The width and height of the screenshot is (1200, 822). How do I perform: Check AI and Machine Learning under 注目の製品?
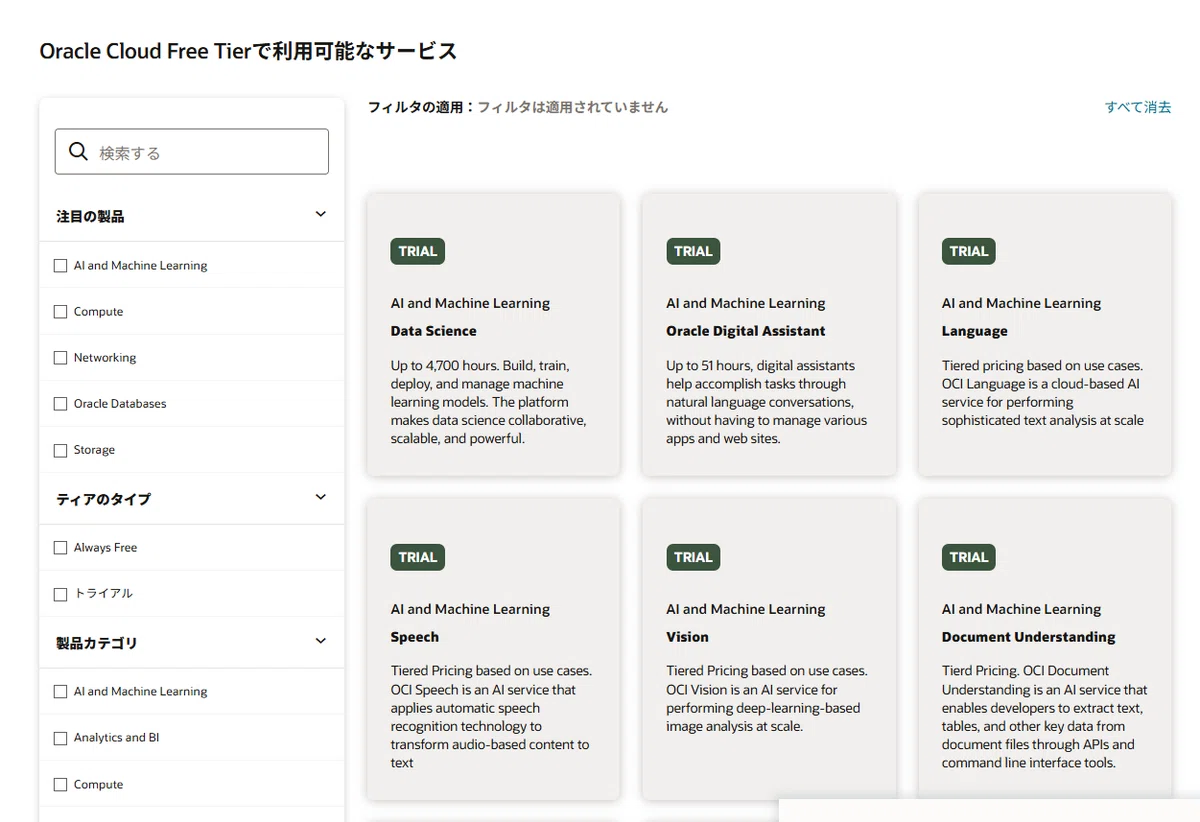[x=60, y=266]
